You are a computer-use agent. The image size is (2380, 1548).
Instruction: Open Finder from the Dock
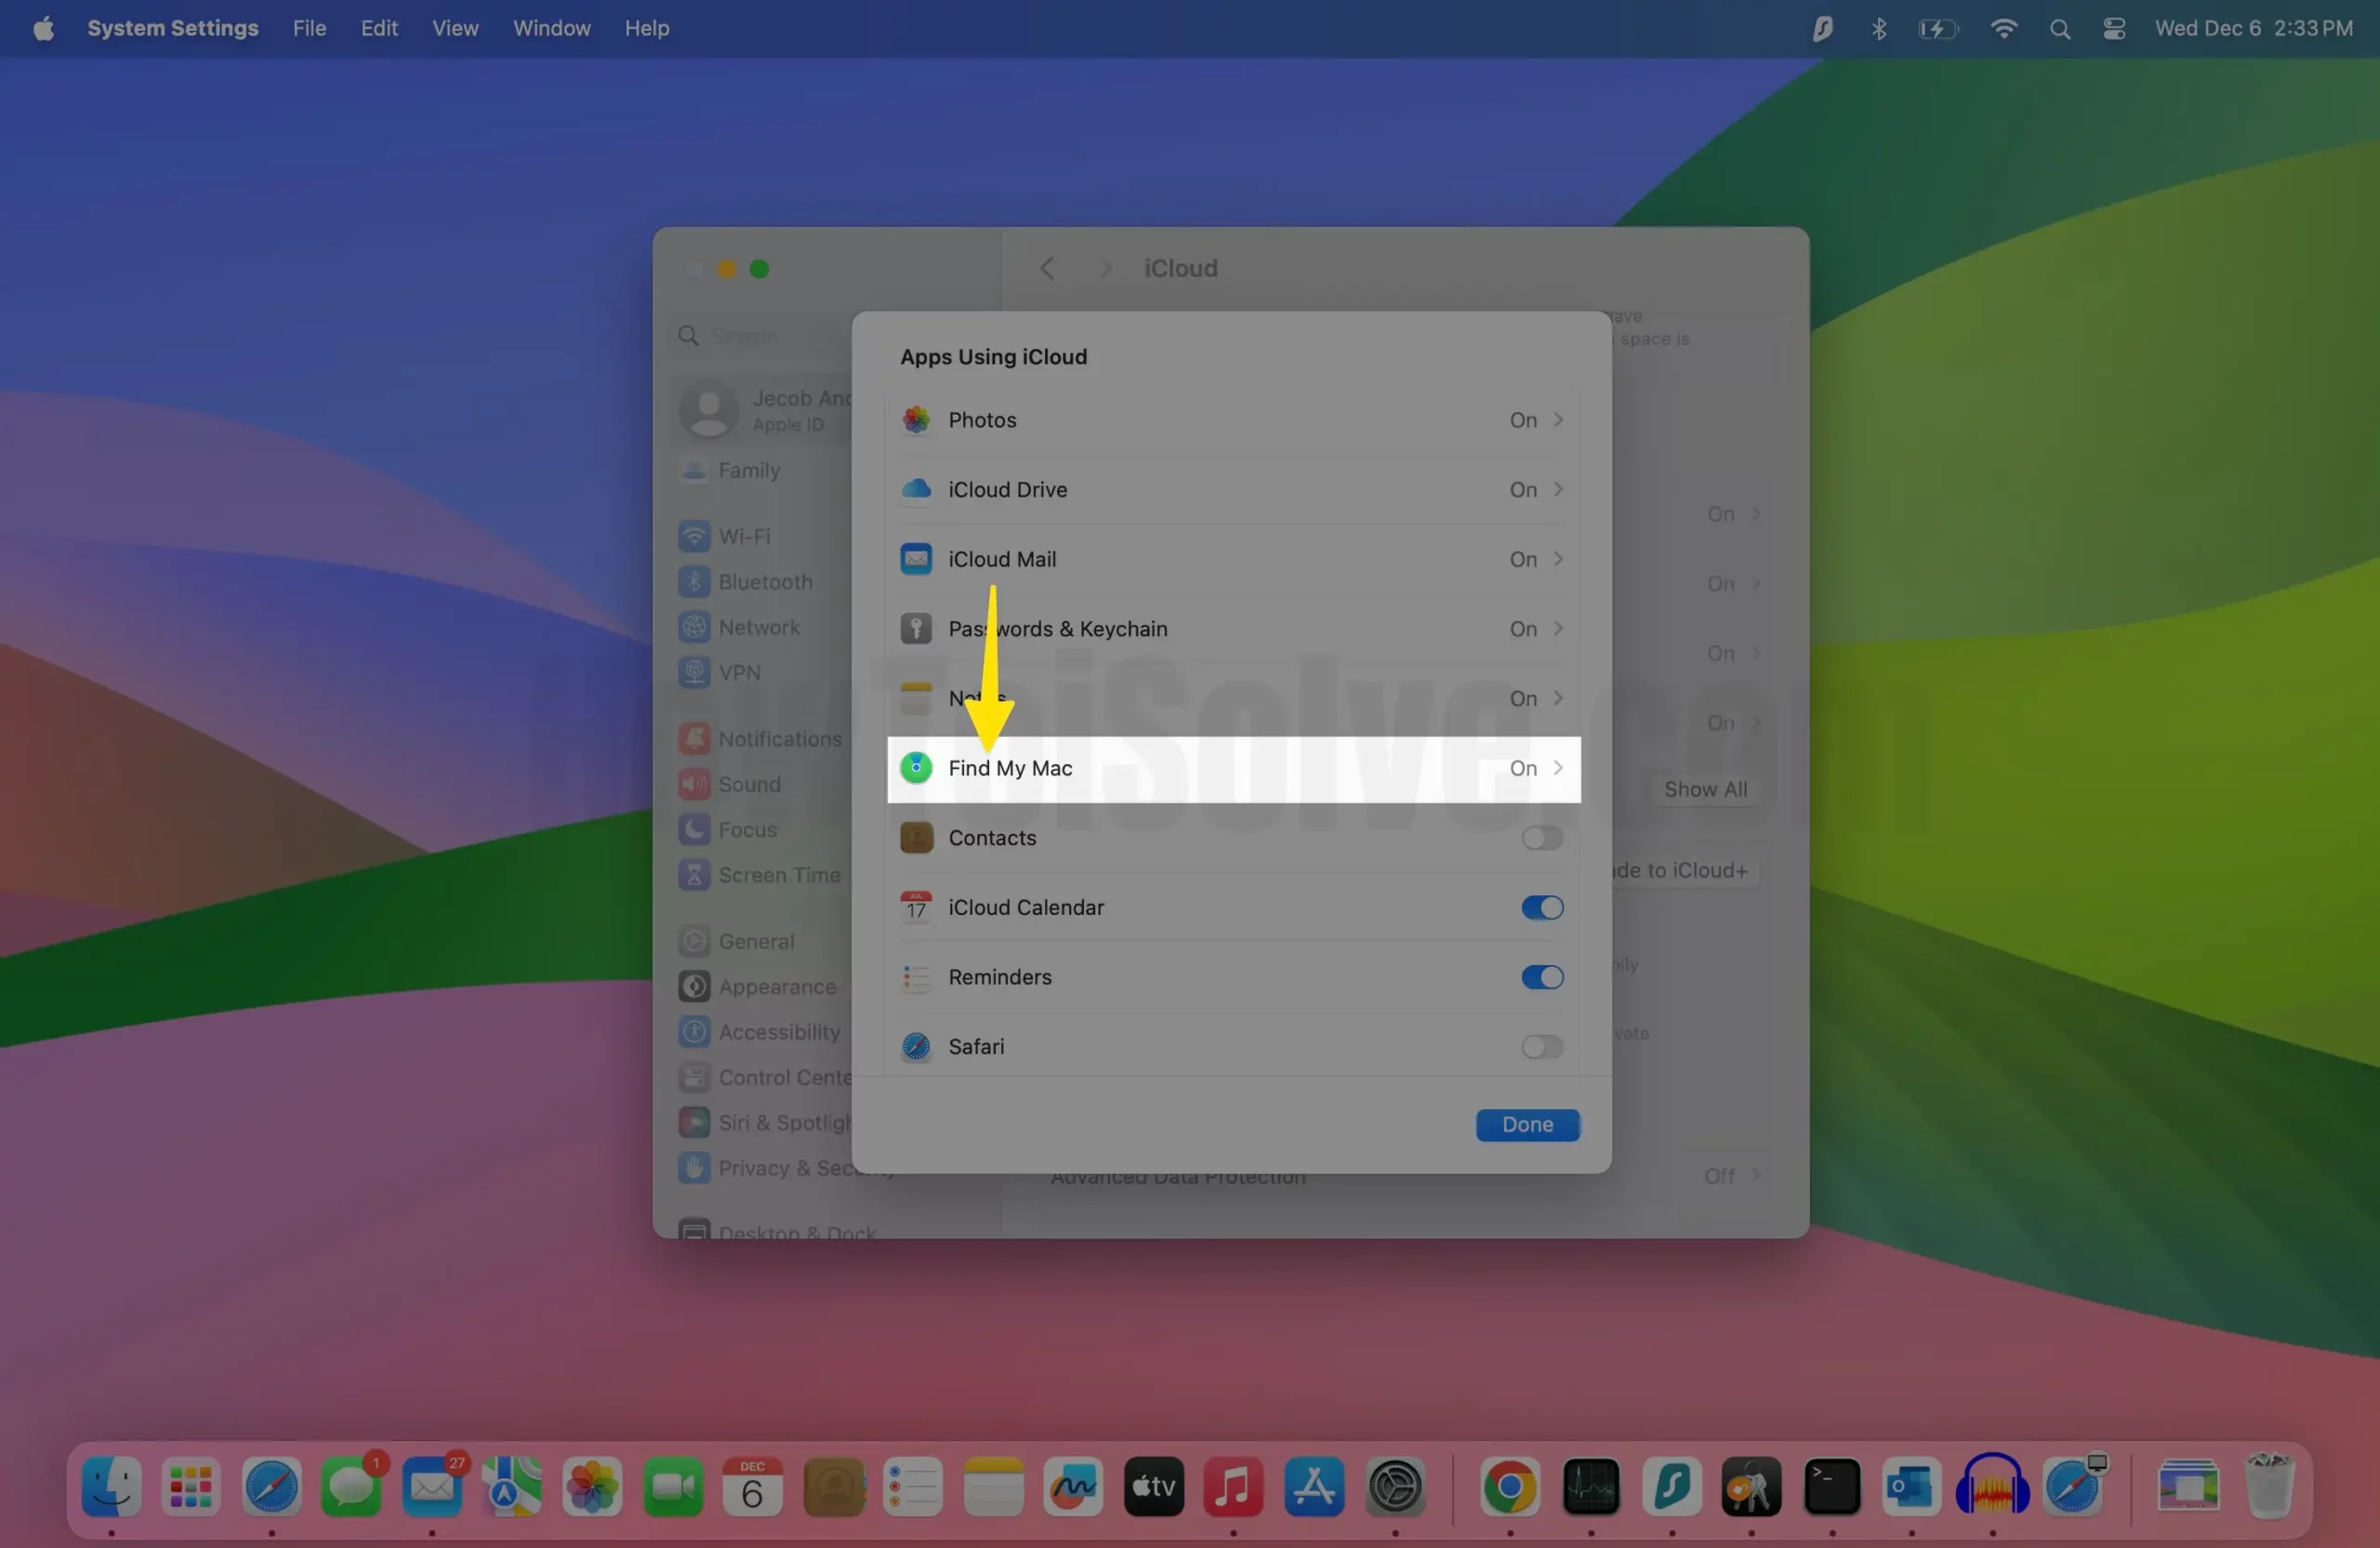pos(111,1487)
